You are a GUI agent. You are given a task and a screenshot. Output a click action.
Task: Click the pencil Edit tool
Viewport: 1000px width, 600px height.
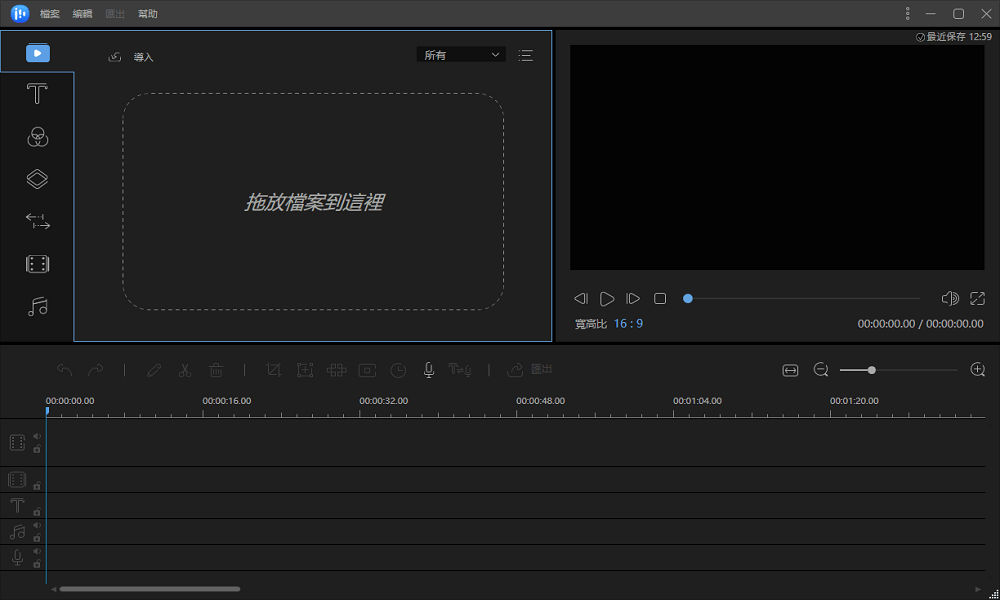click(154, 370)
